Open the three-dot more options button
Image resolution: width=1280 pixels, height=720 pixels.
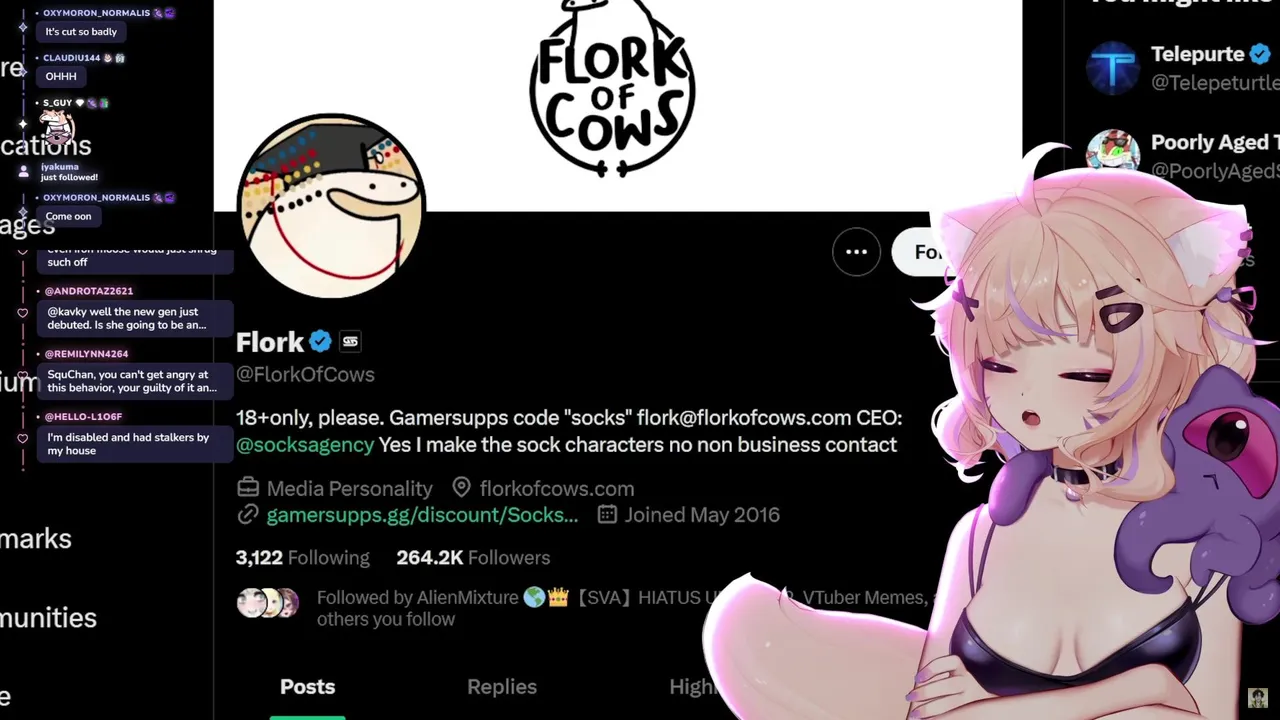click(856, 252)
